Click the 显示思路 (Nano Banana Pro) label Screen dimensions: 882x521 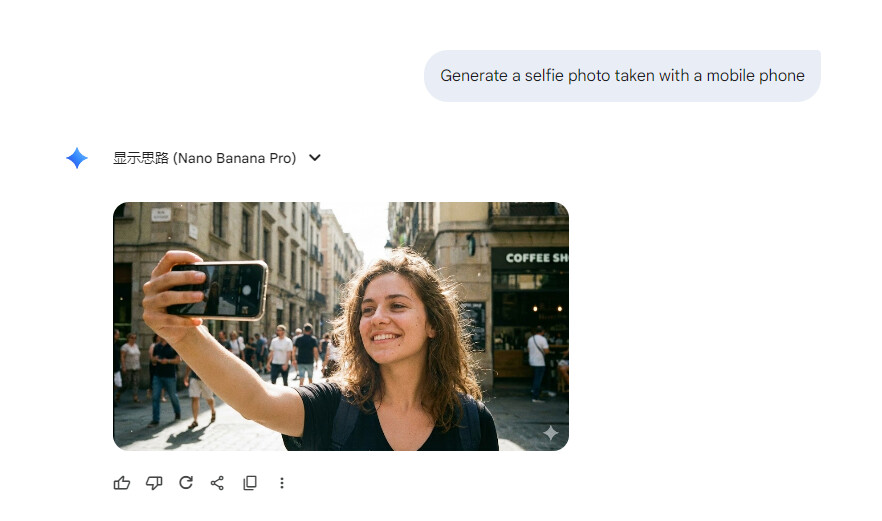point(204,158)
